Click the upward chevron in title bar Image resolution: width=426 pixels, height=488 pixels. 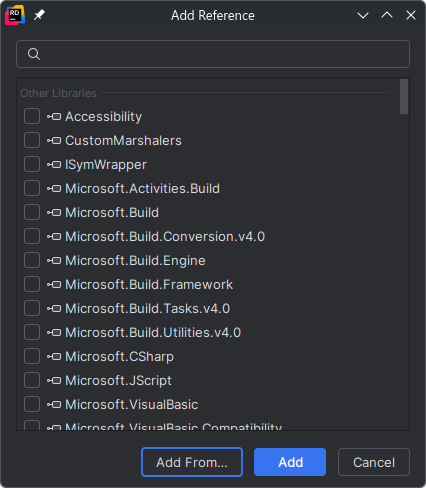pos(387,15)
